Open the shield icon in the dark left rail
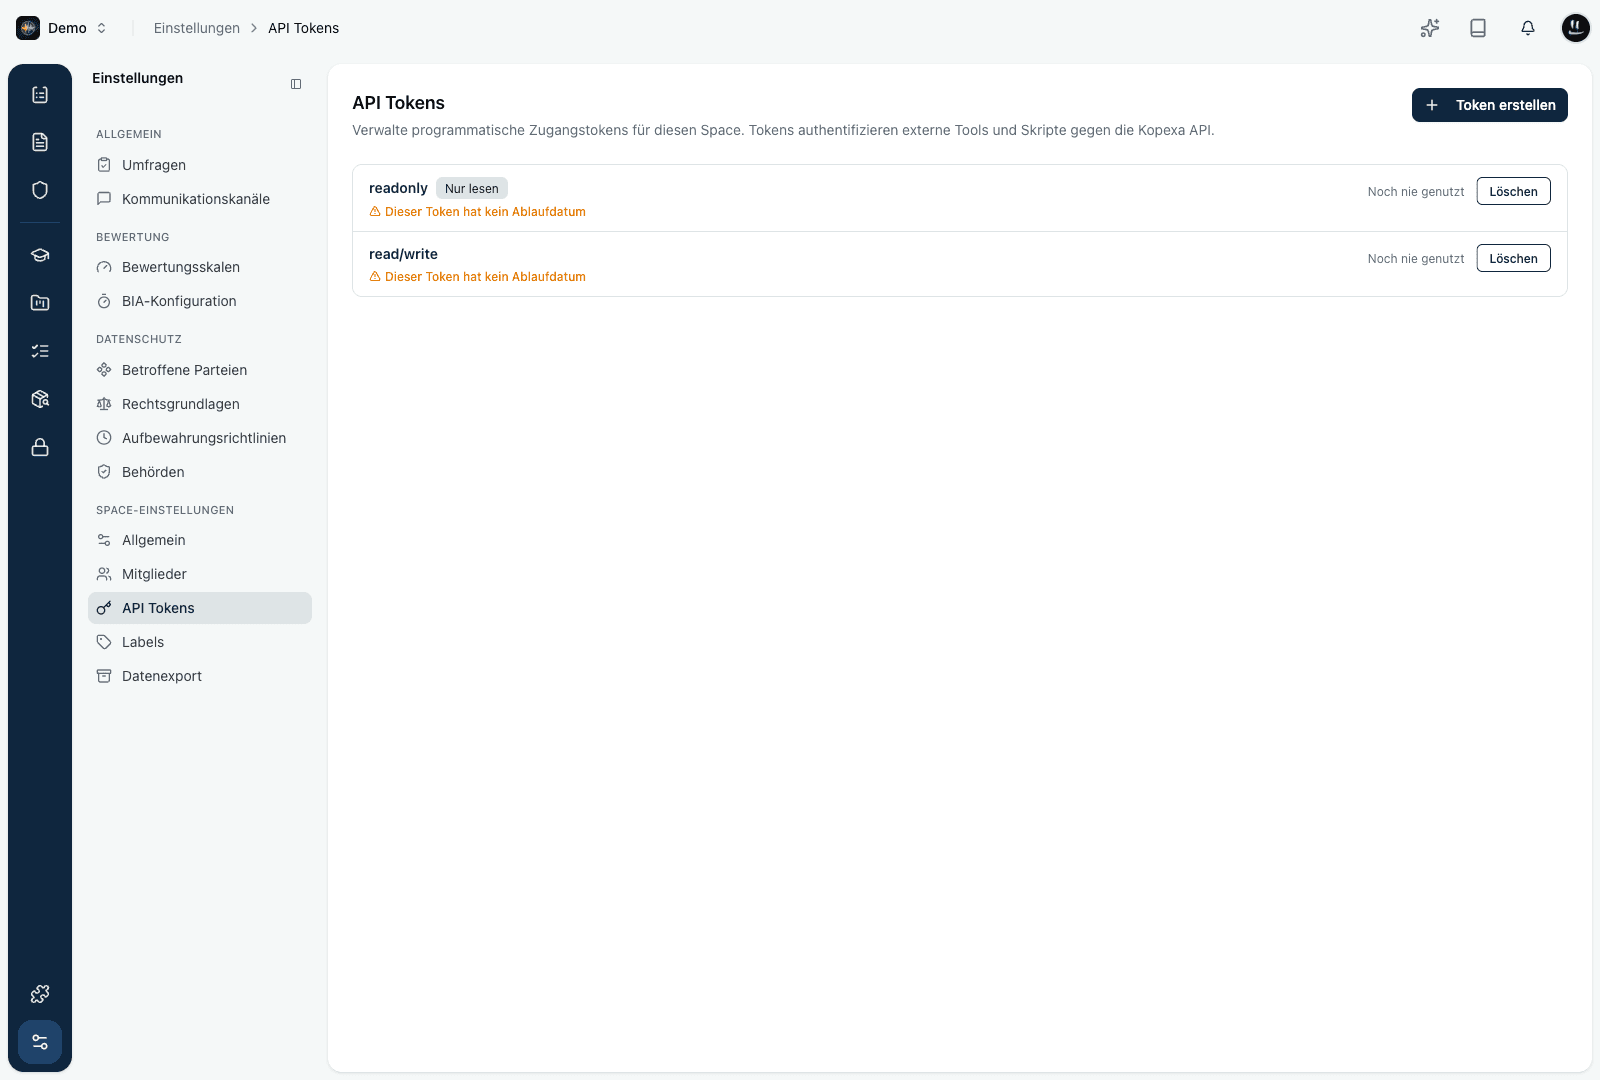1600x1080 pixels. (40, 190)
